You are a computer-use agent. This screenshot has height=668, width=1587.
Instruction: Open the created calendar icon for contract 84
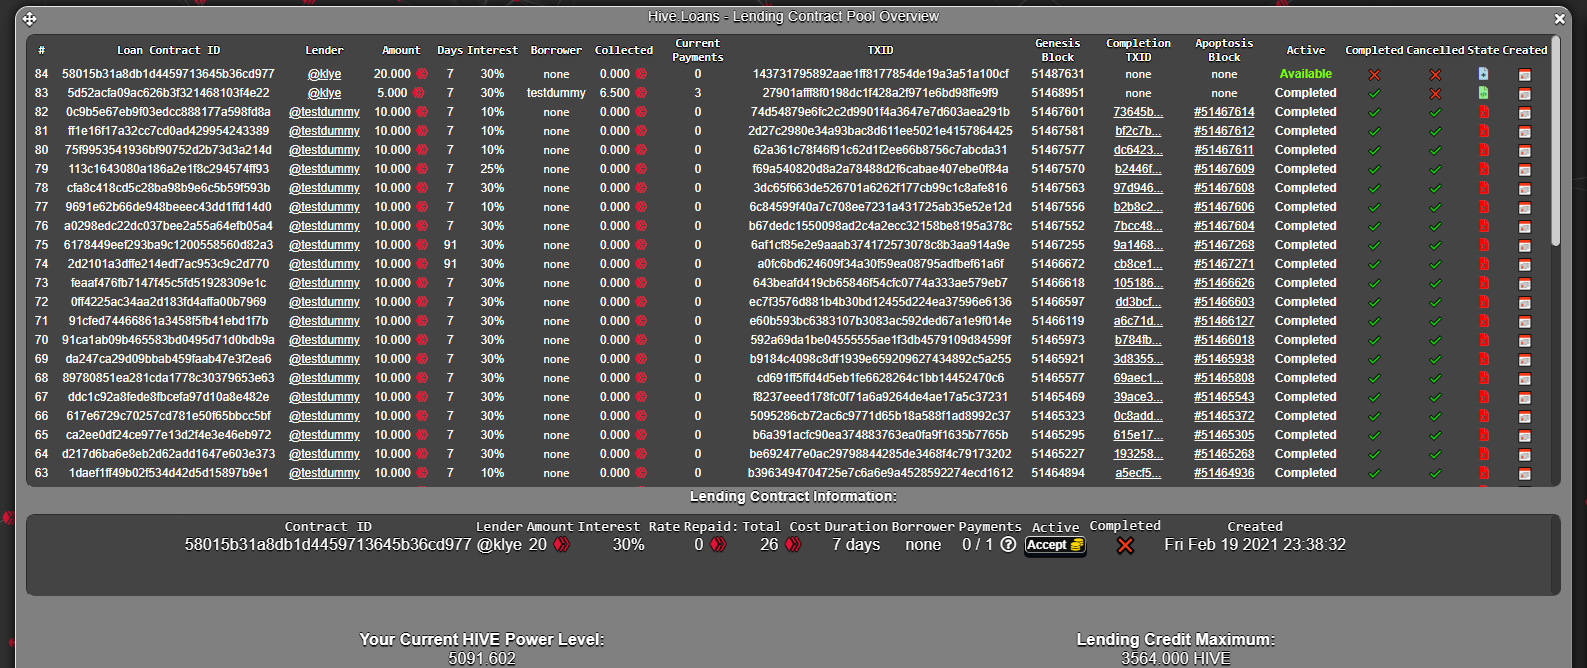[1524, 74]
